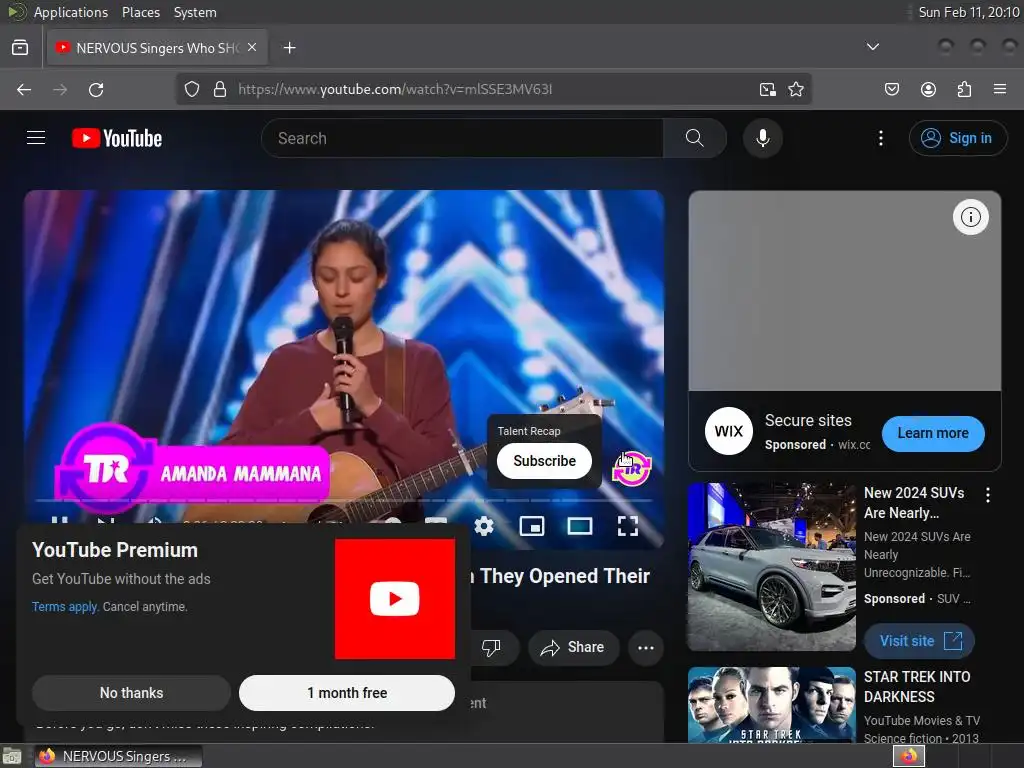Open Star Trek Into Darkness thumbnail
Image resolution: width=1024 pixels, height=768 pixels.
(x=772, y=705)
